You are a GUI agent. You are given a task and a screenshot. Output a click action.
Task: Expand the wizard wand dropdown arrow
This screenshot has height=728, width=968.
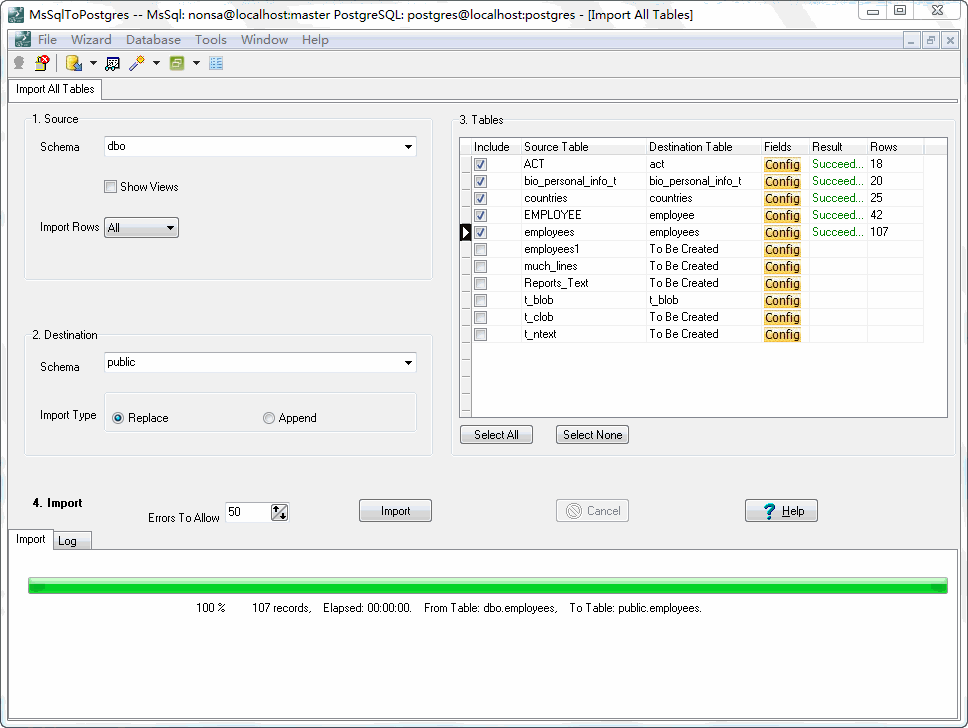pyautogui.click(x=156, y=63)
